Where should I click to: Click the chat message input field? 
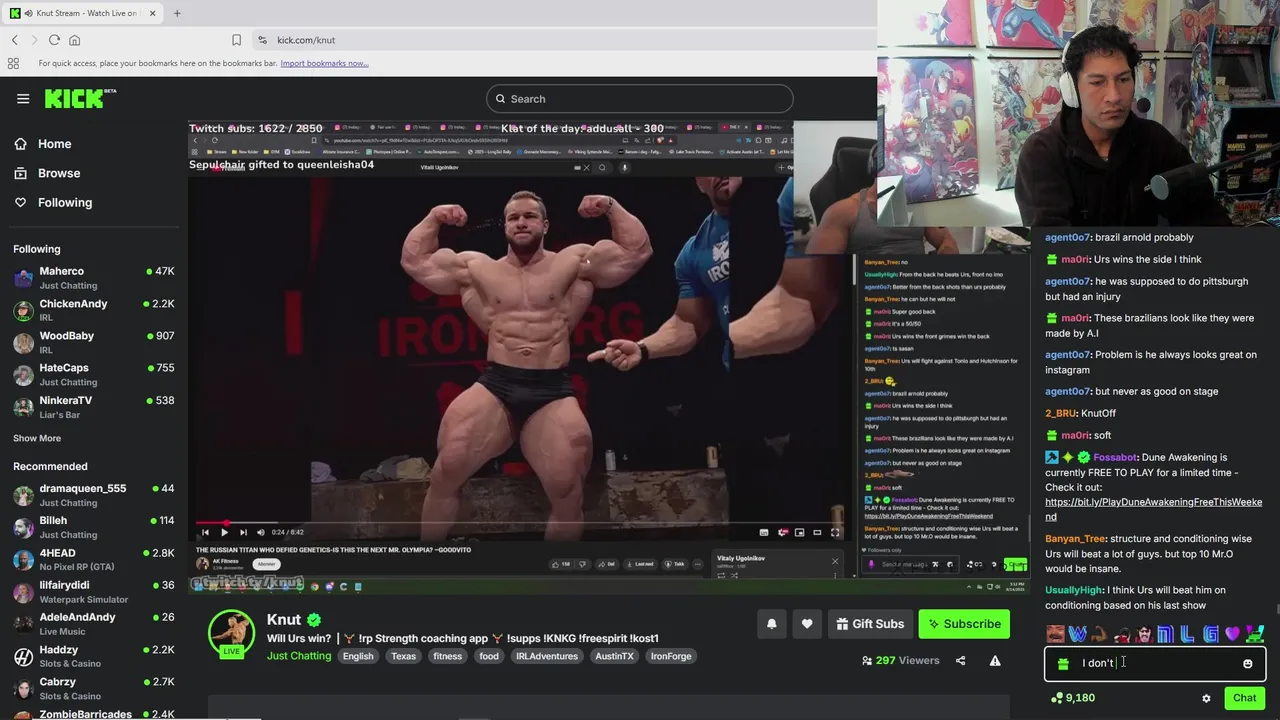[1155, 663]
